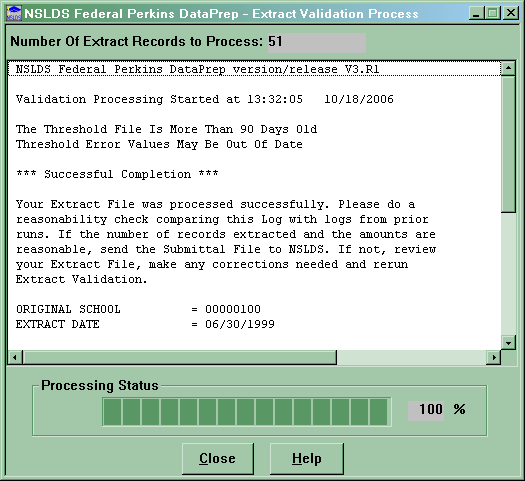Viewport: 525px width, 481px height.
Task: Click the records to process field showing 51
Action: click(317, 43)
